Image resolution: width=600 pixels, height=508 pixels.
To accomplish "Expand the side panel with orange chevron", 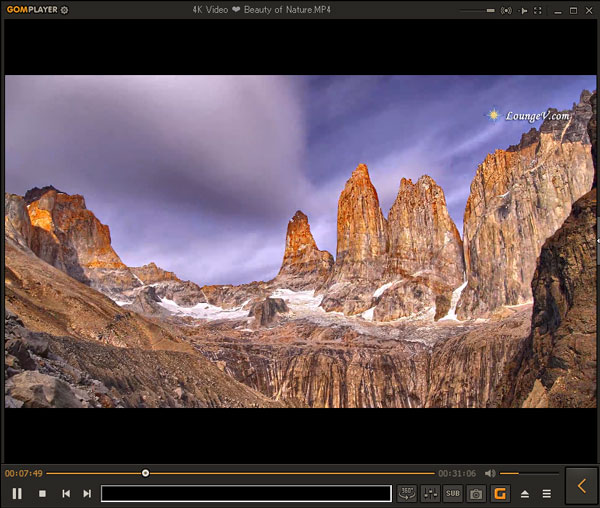I will click(581, 486).
